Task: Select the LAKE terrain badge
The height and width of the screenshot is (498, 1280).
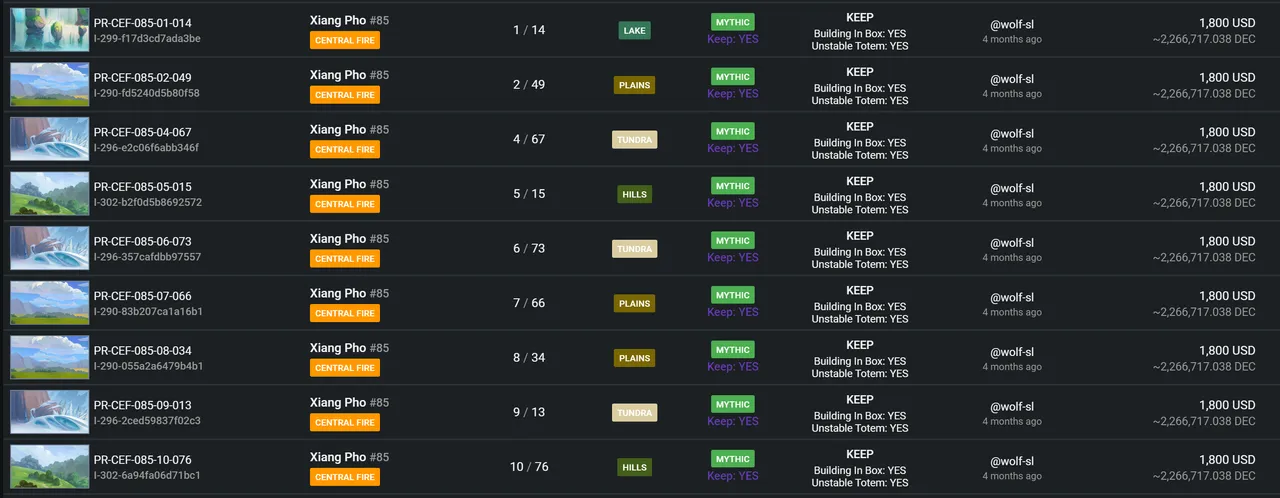Action: click(634, 31)
